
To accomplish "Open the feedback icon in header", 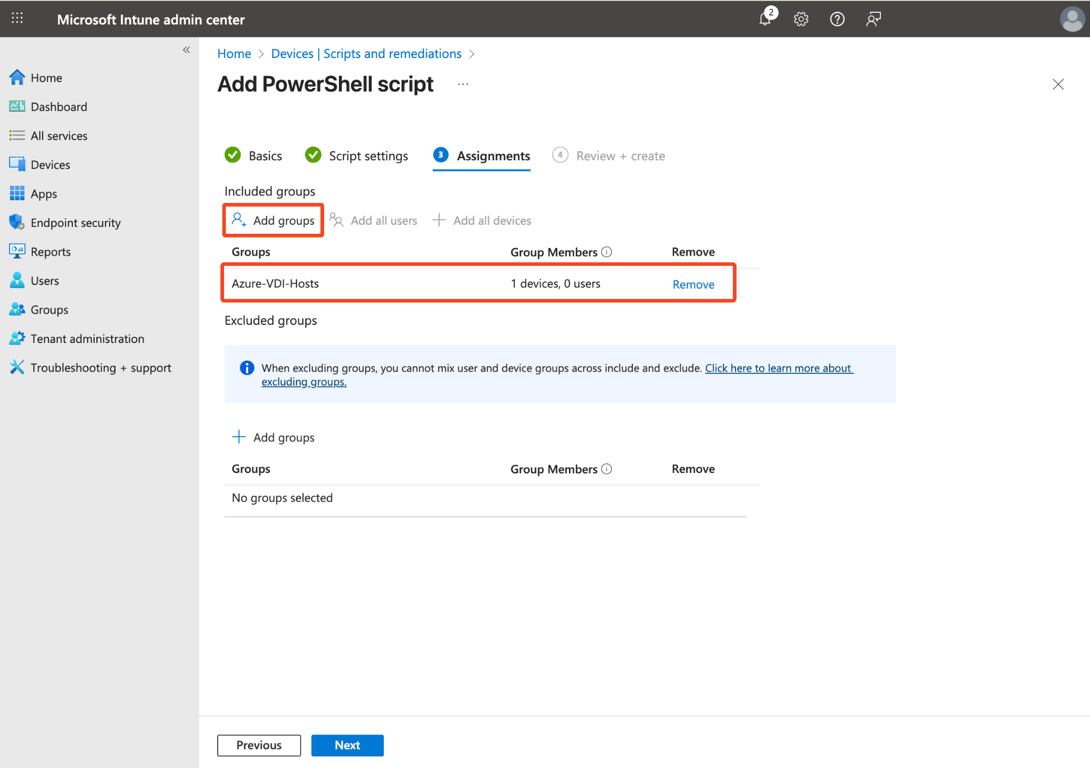I will (x=873, y=19).
